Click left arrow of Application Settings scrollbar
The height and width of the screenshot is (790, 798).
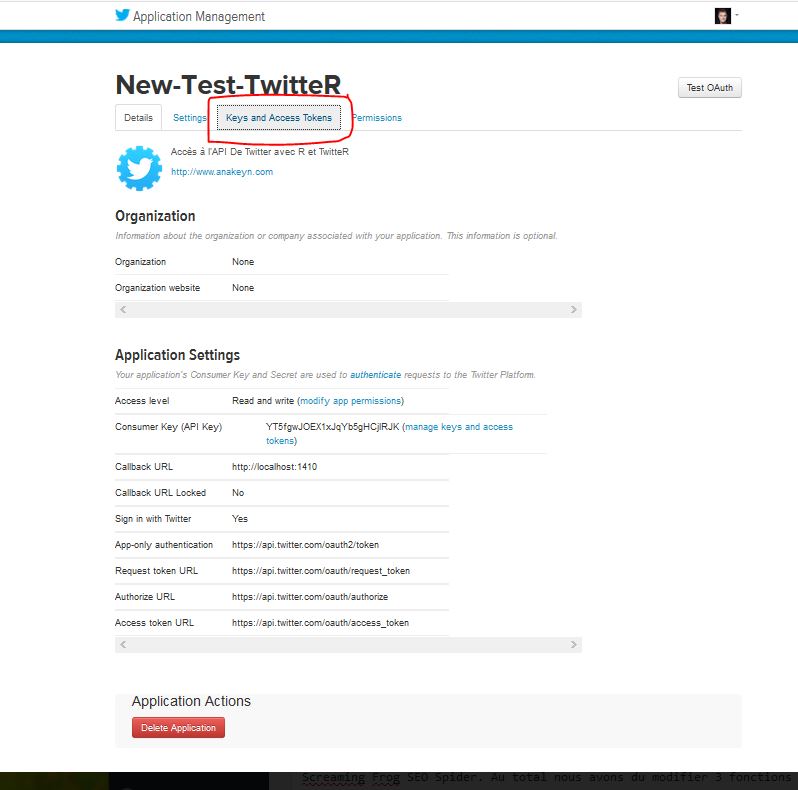(123, 644)
